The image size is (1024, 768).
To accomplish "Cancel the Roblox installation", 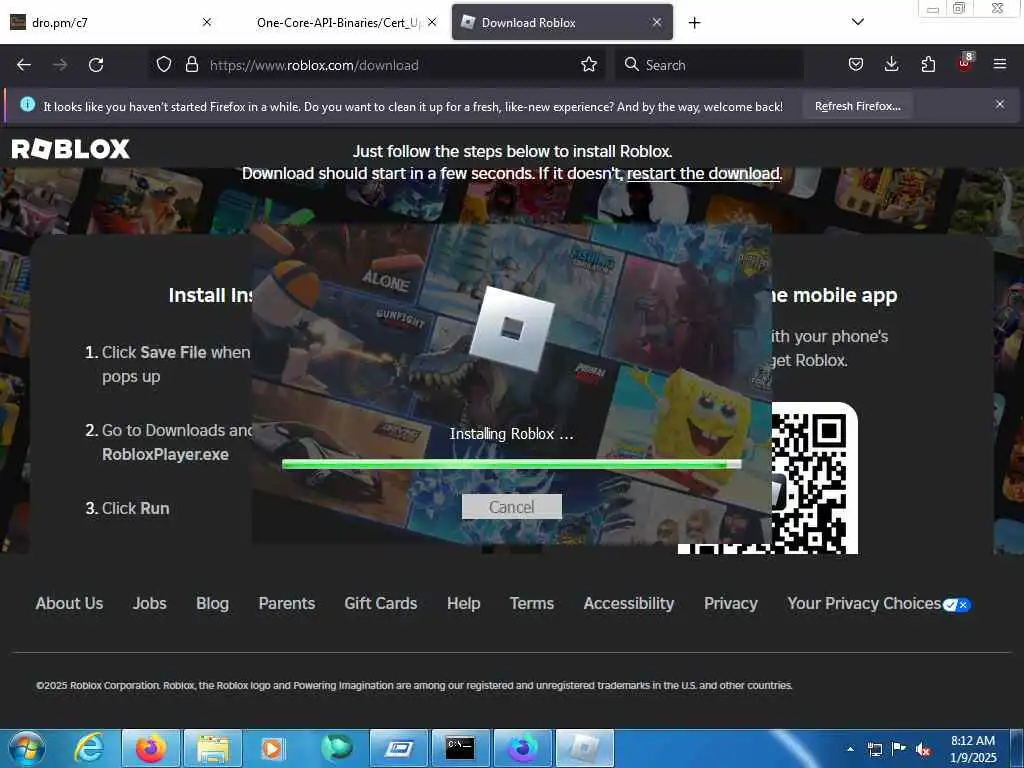I will [511, 507].
